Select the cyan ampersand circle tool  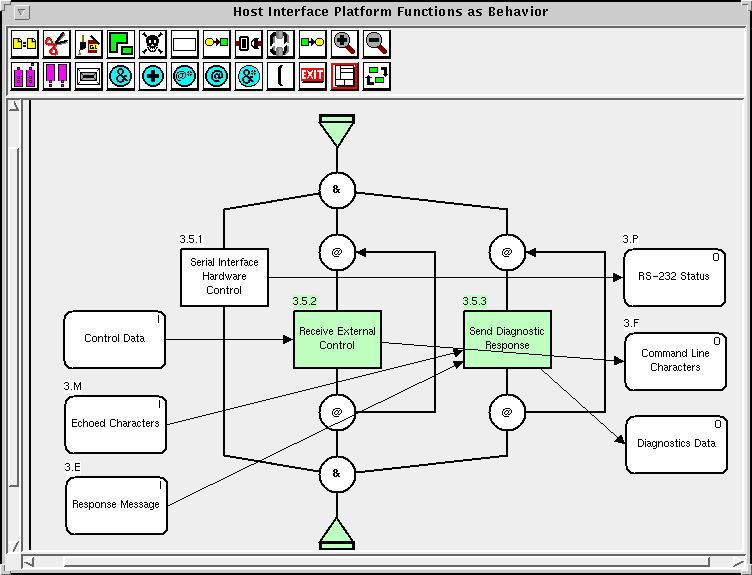[121, 76]
